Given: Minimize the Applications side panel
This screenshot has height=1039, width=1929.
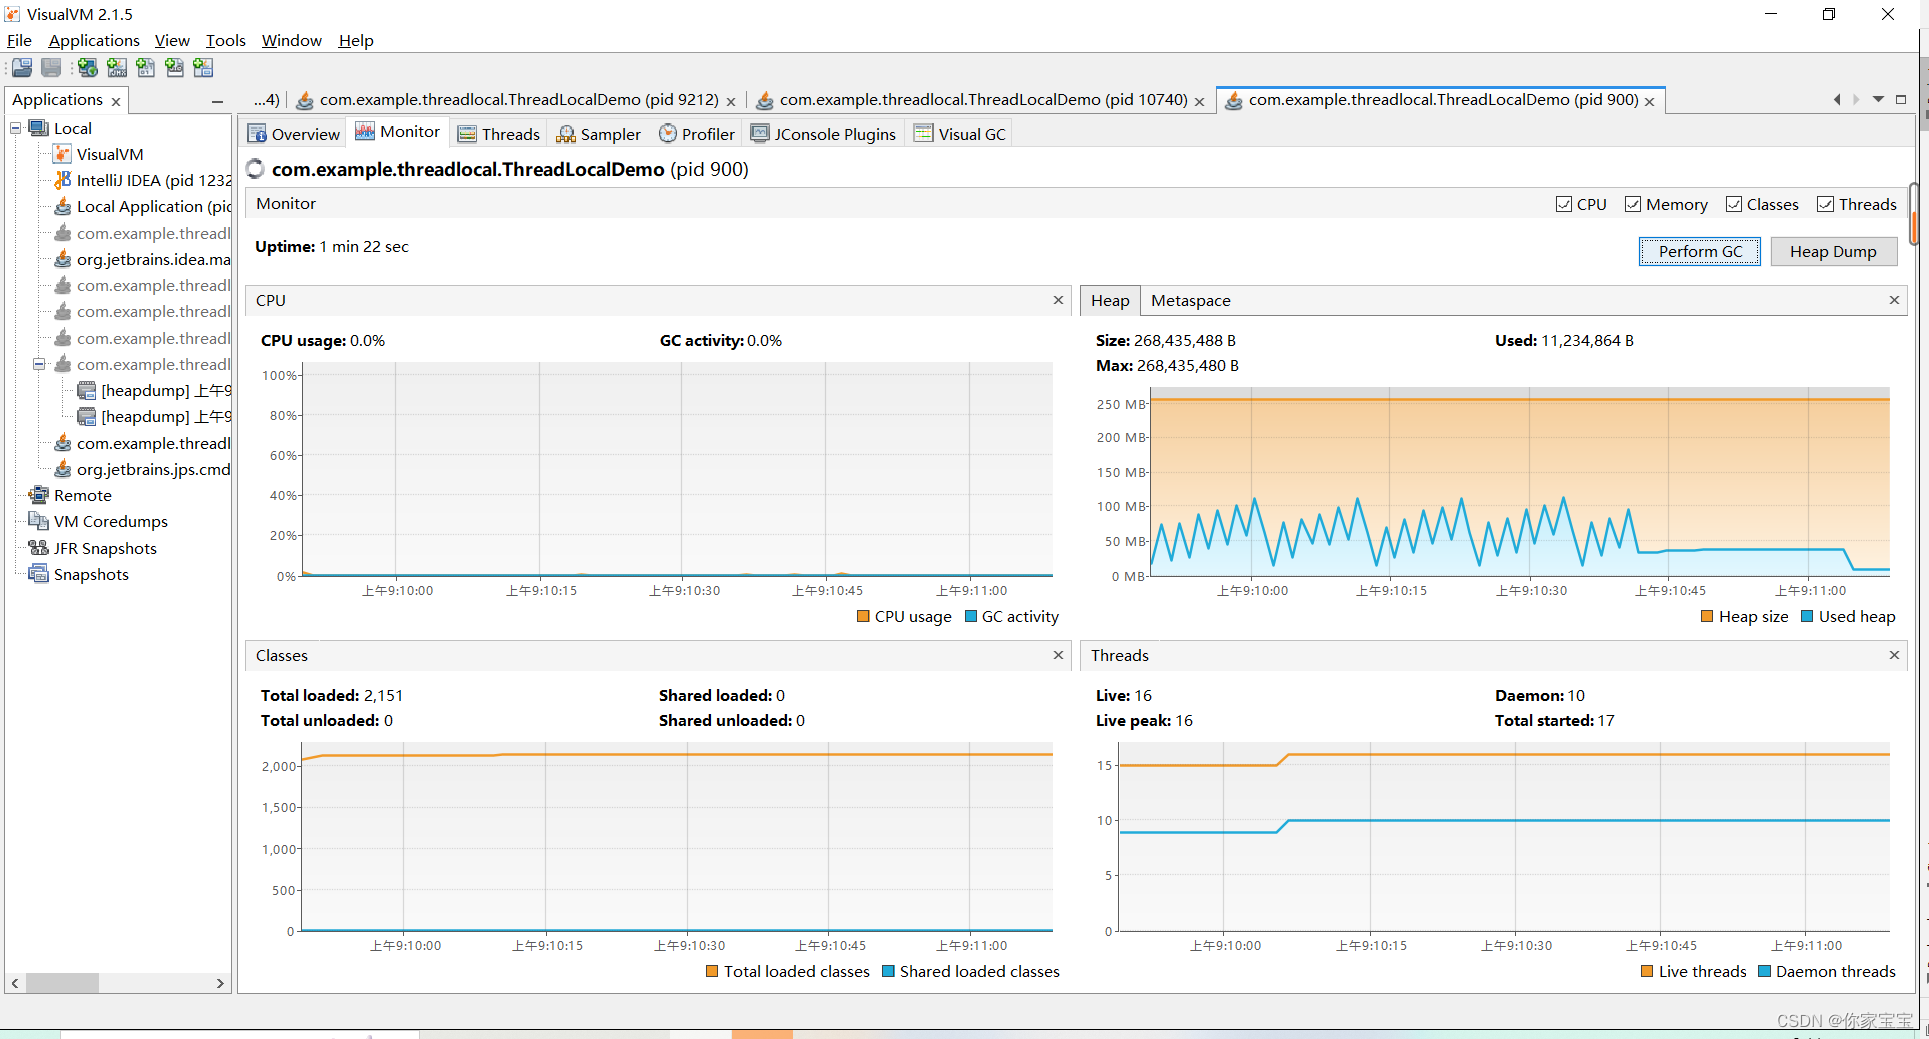Looking at the screenshot, I should (x=217, y=101).
